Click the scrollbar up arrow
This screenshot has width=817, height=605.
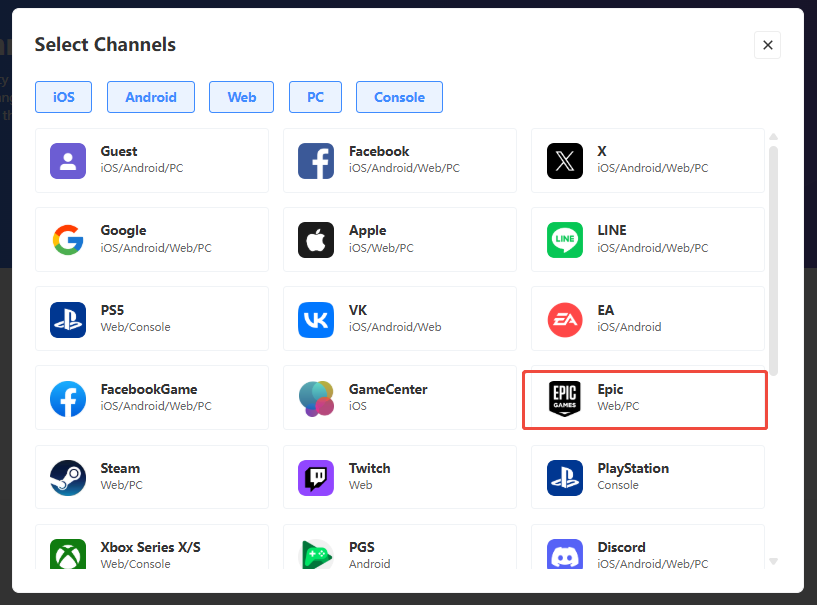pos(773,137)
